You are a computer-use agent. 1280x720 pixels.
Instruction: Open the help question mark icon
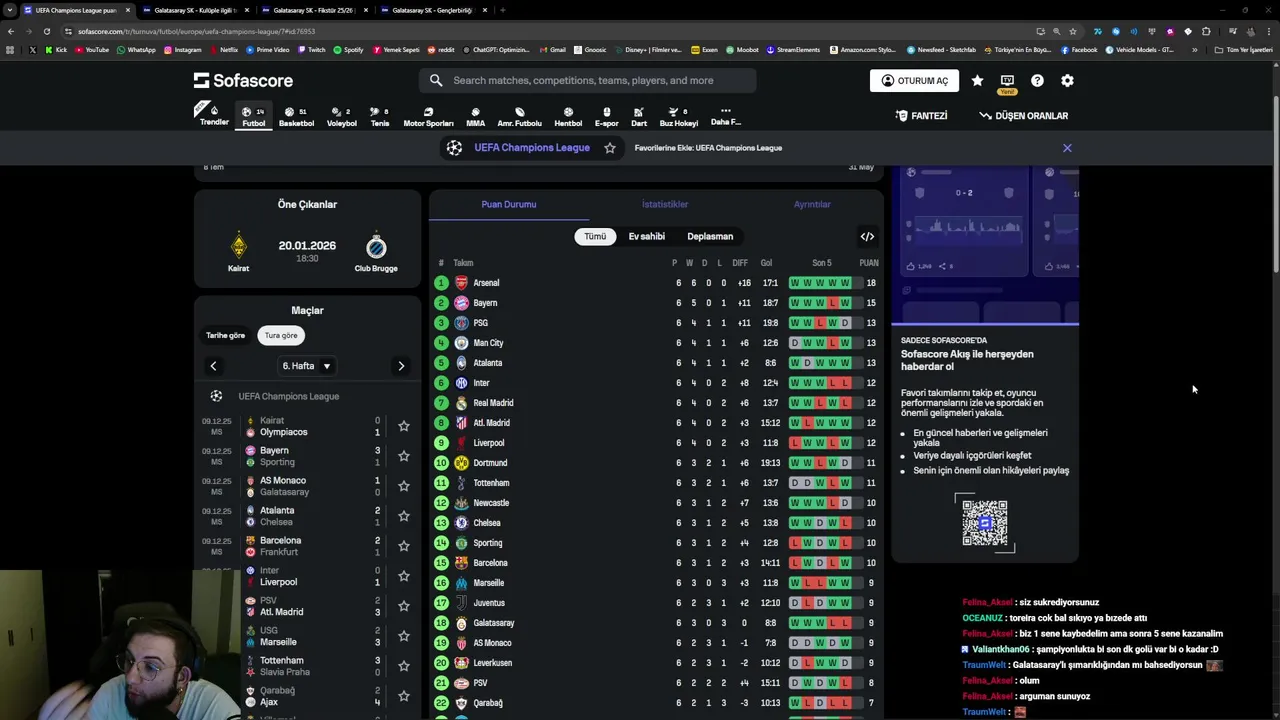coord(1037,81)
